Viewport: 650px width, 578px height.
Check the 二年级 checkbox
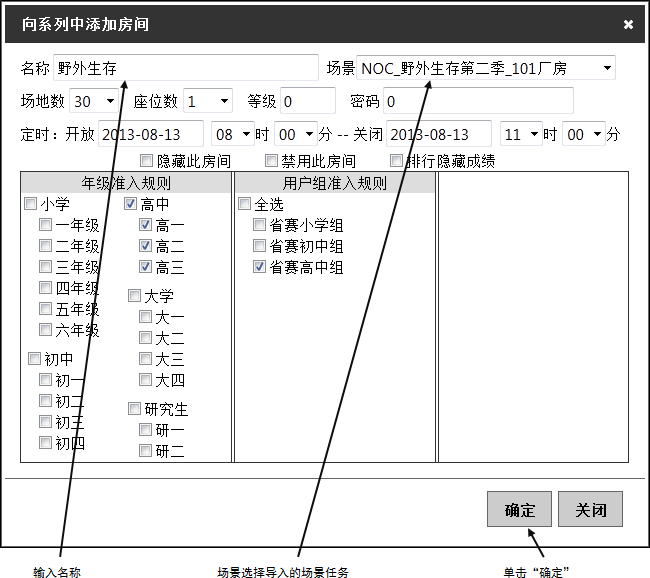(x=45, y=245)
